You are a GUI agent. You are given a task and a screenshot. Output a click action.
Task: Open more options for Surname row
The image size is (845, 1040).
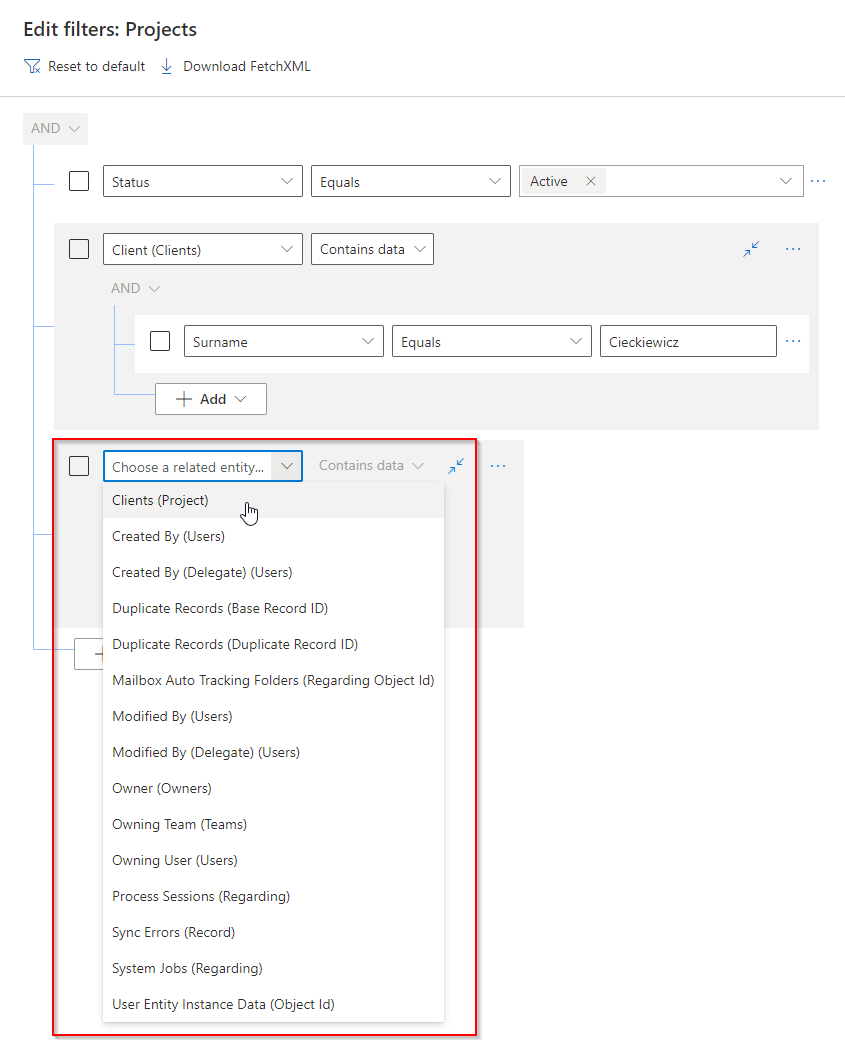click(x=793, y=341)
